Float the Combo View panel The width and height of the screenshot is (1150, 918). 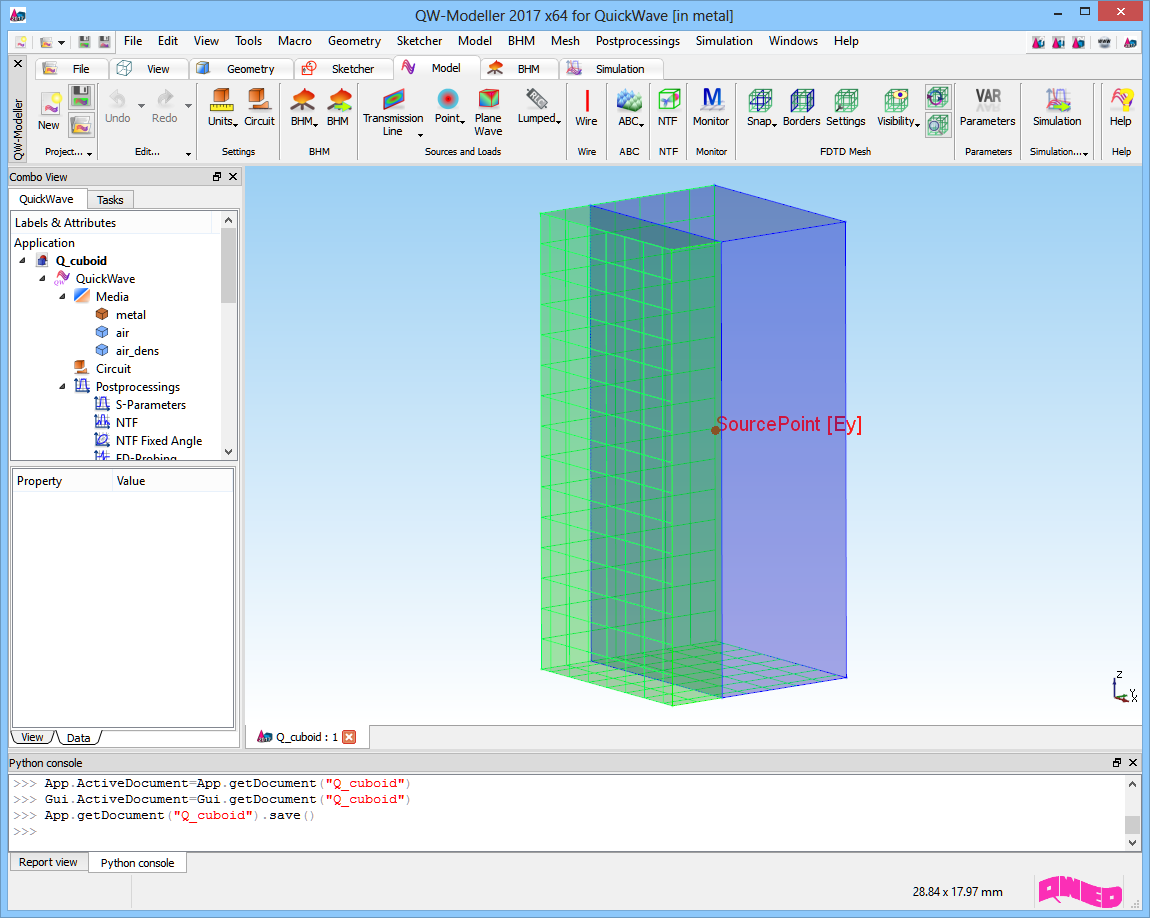point(217,177)
